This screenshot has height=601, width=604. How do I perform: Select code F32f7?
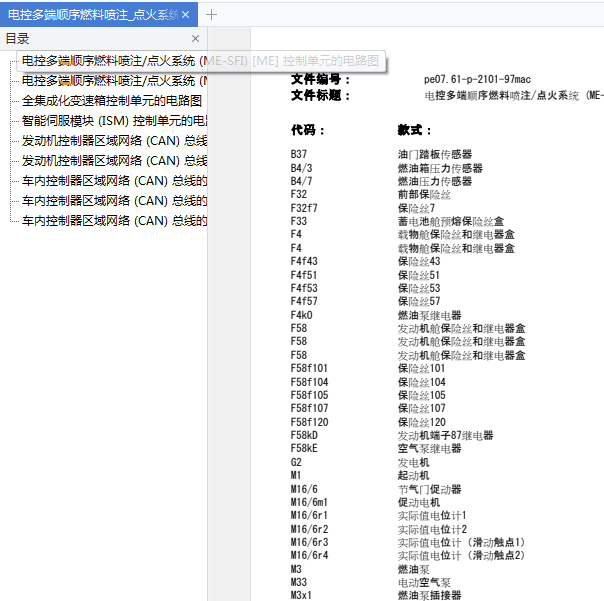tap(304, 208)
